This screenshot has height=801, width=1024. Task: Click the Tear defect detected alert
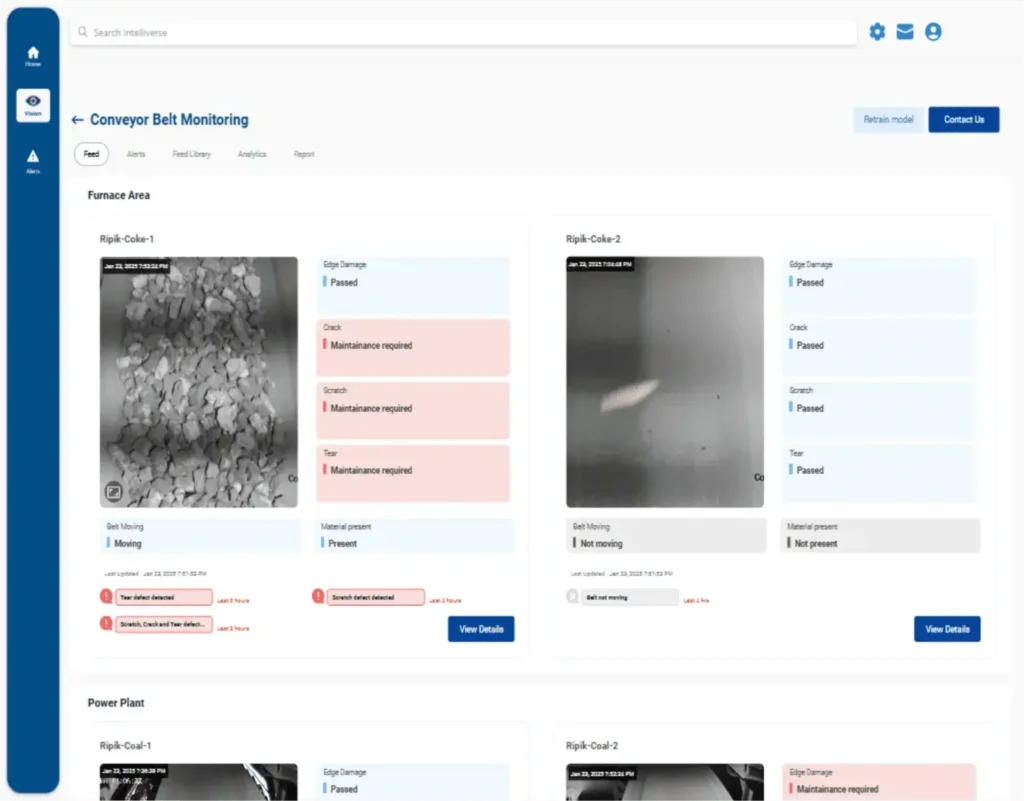[x=165, y=597]
